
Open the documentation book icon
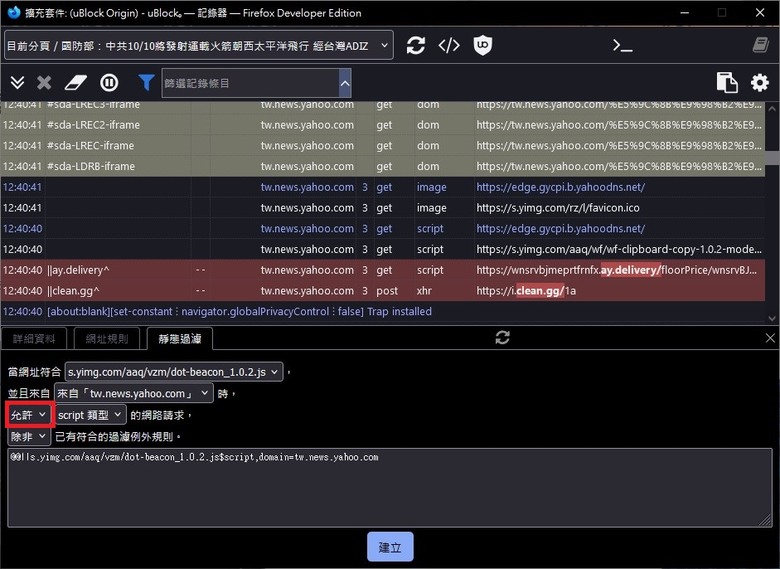(761, 45)
